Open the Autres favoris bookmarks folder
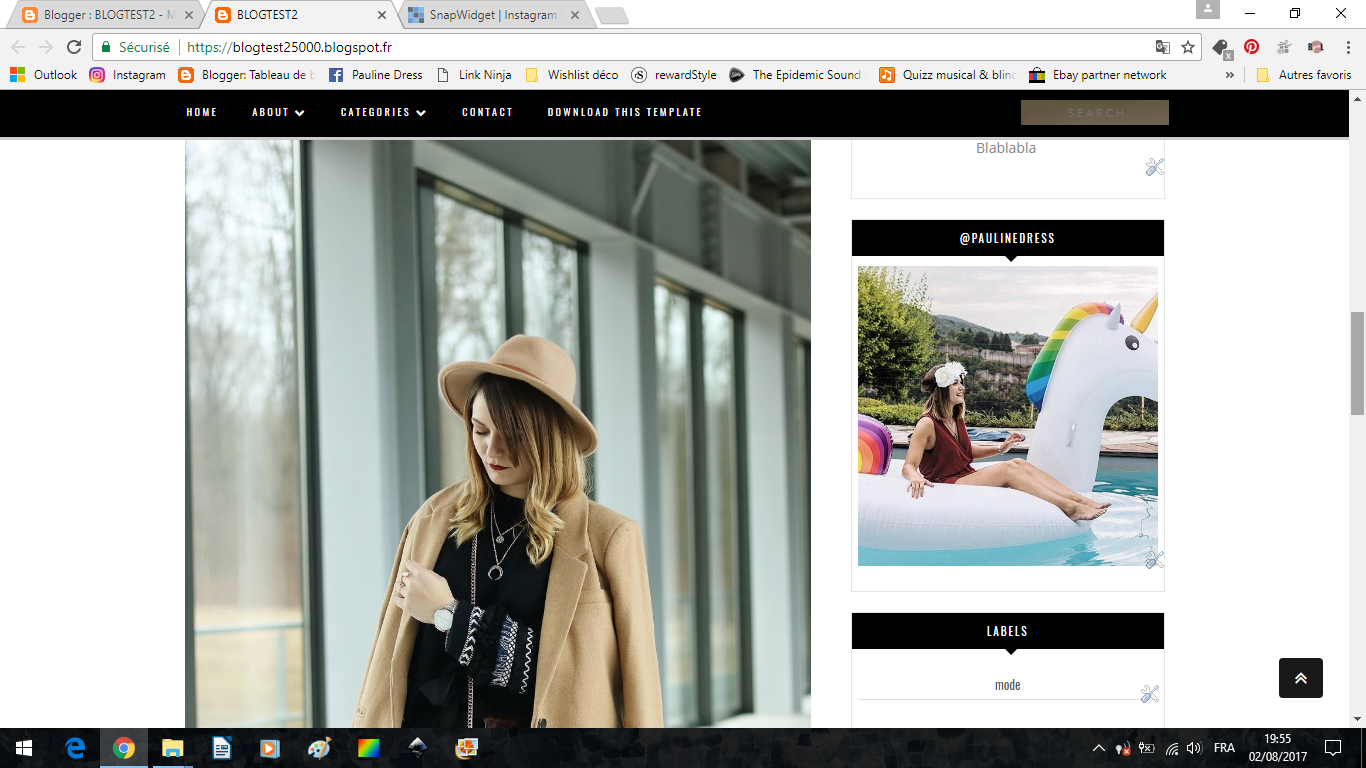Screen dimensions: 1366x768 coord(1304,75)
